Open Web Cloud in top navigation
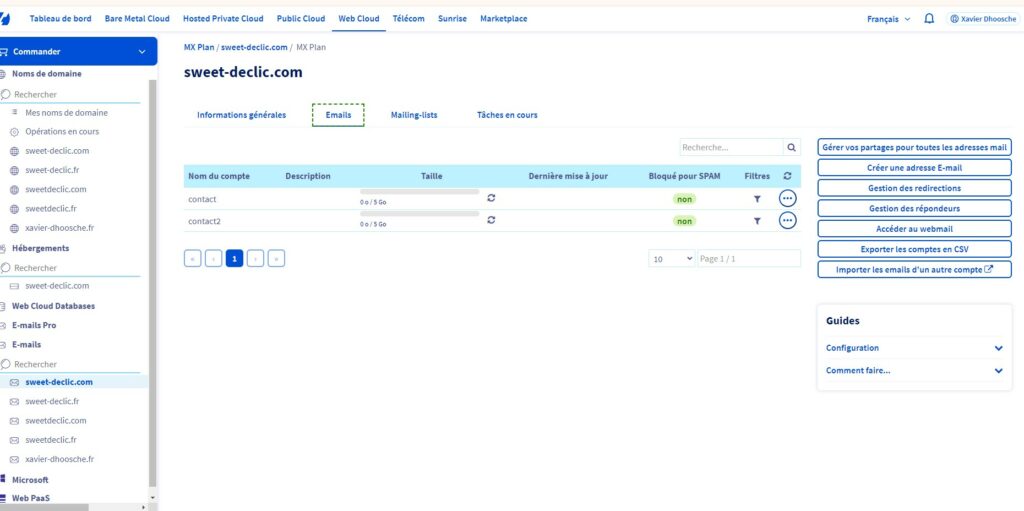 tap(359, 18)
